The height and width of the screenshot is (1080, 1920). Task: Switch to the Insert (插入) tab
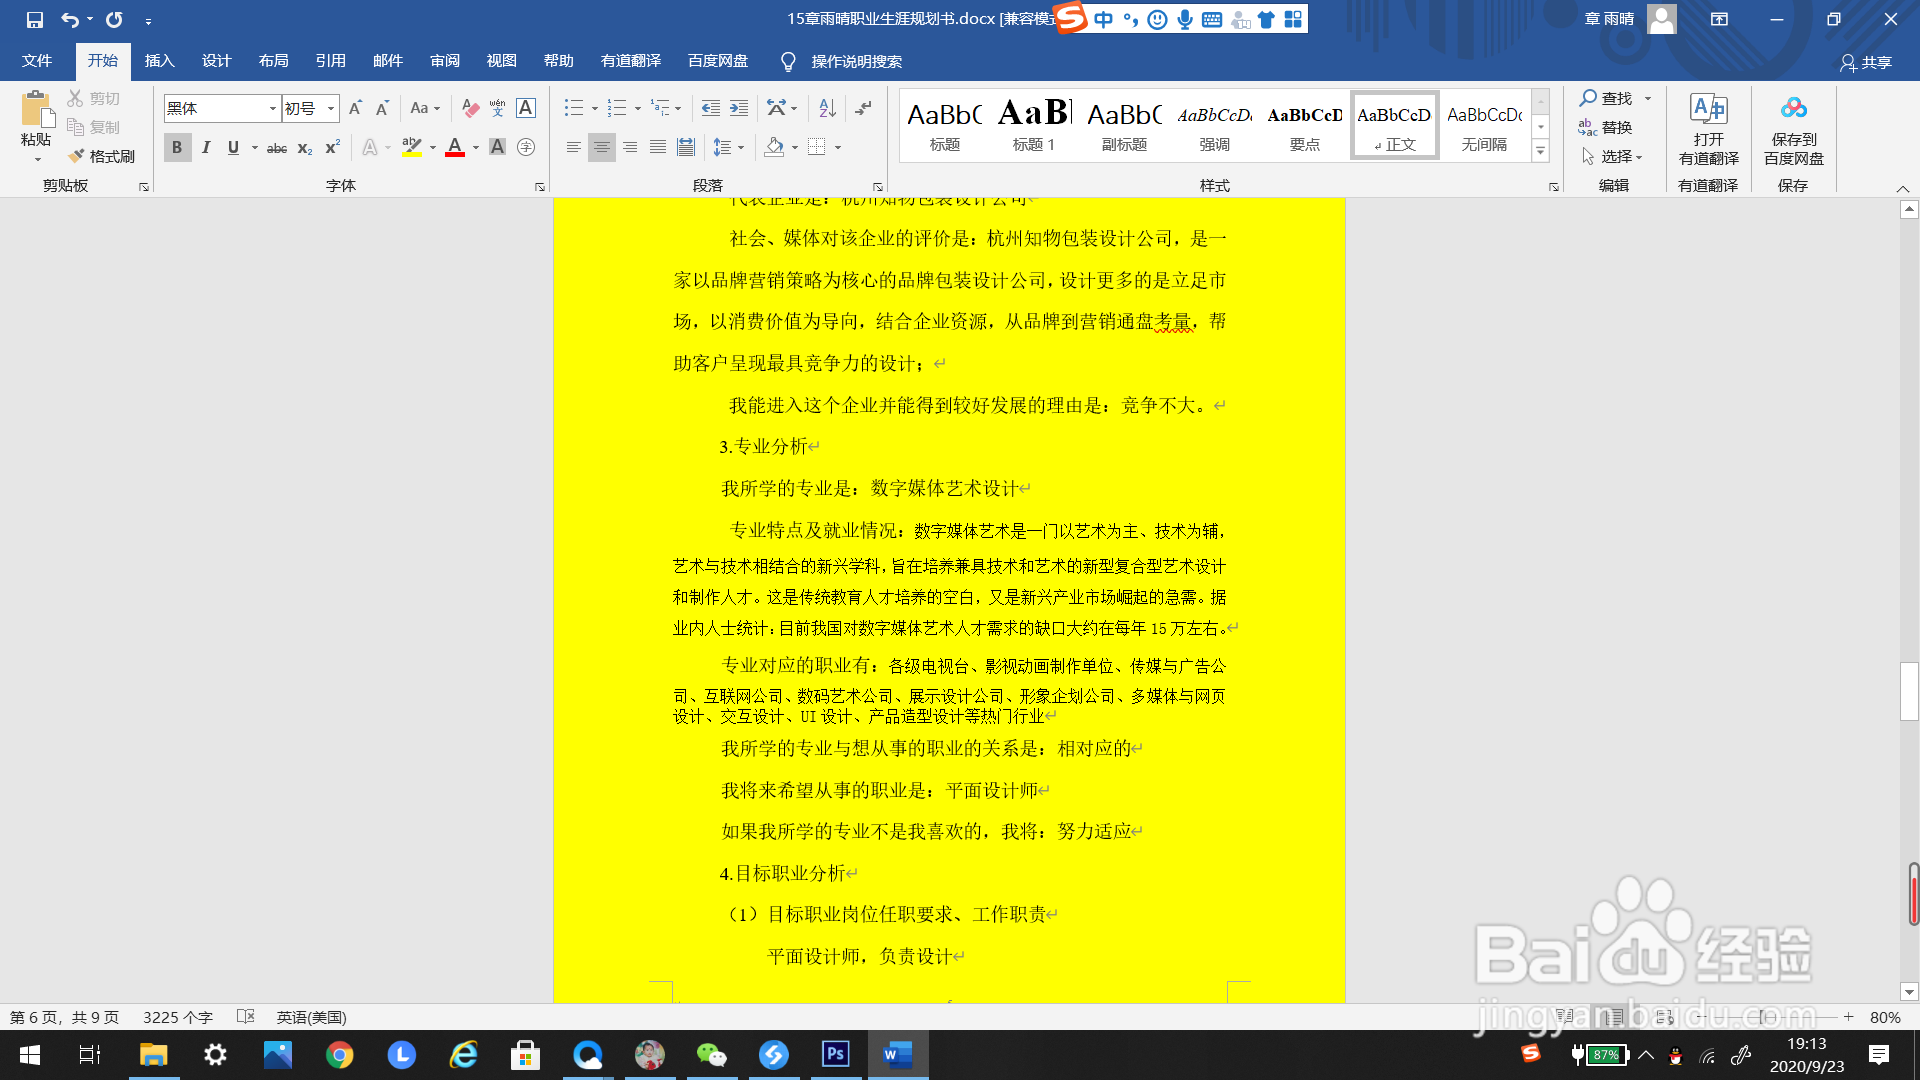159,61
